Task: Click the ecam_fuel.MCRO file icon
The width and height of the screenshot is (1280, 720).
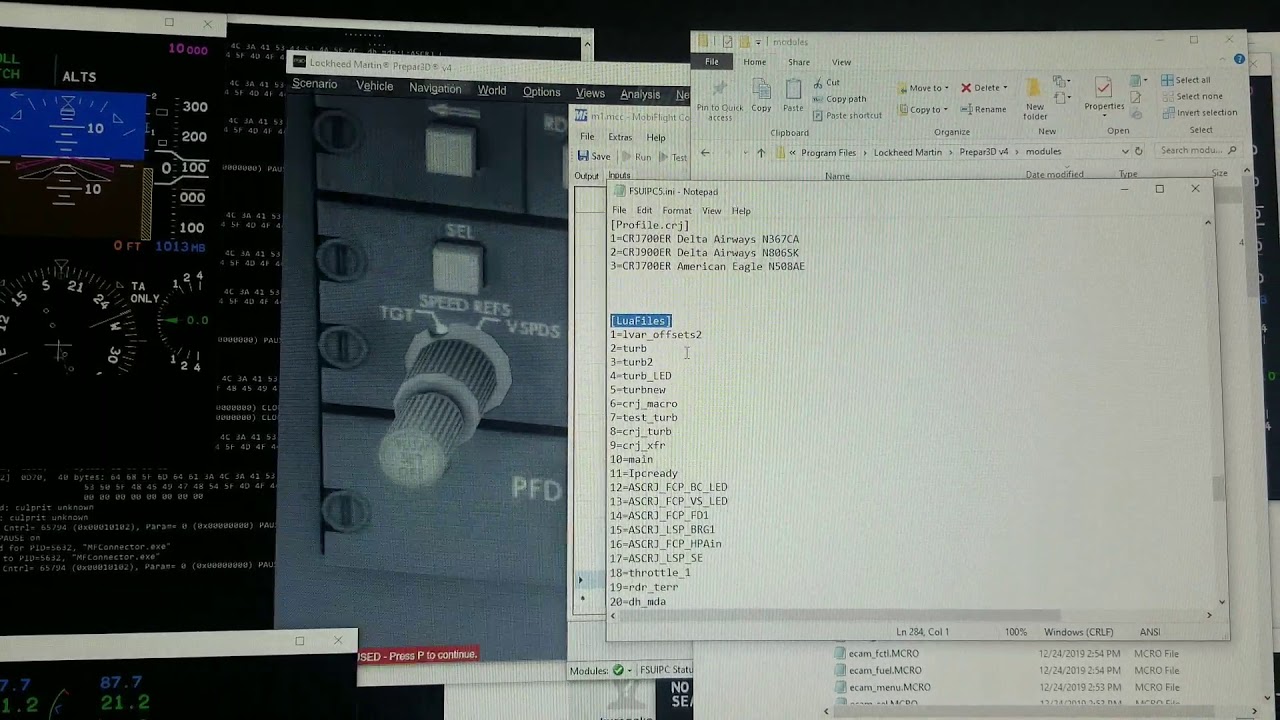Action: (x=840, y=671)
